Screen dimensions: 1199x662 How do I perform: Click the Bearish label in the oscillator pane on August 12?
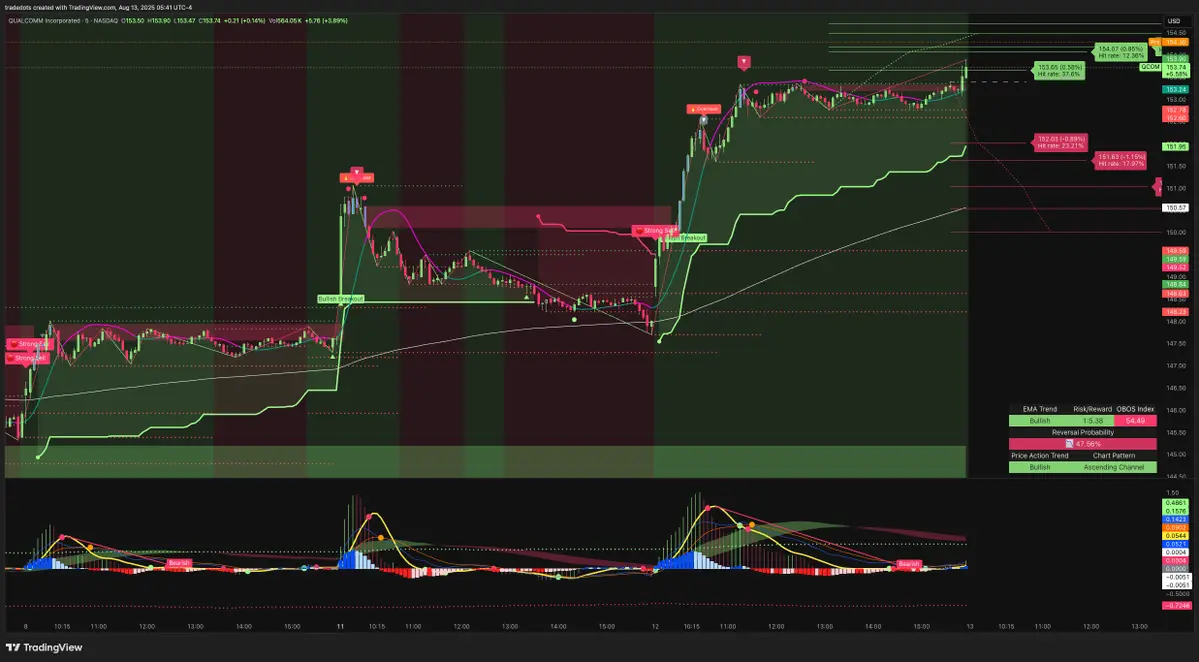coord(908,564)
